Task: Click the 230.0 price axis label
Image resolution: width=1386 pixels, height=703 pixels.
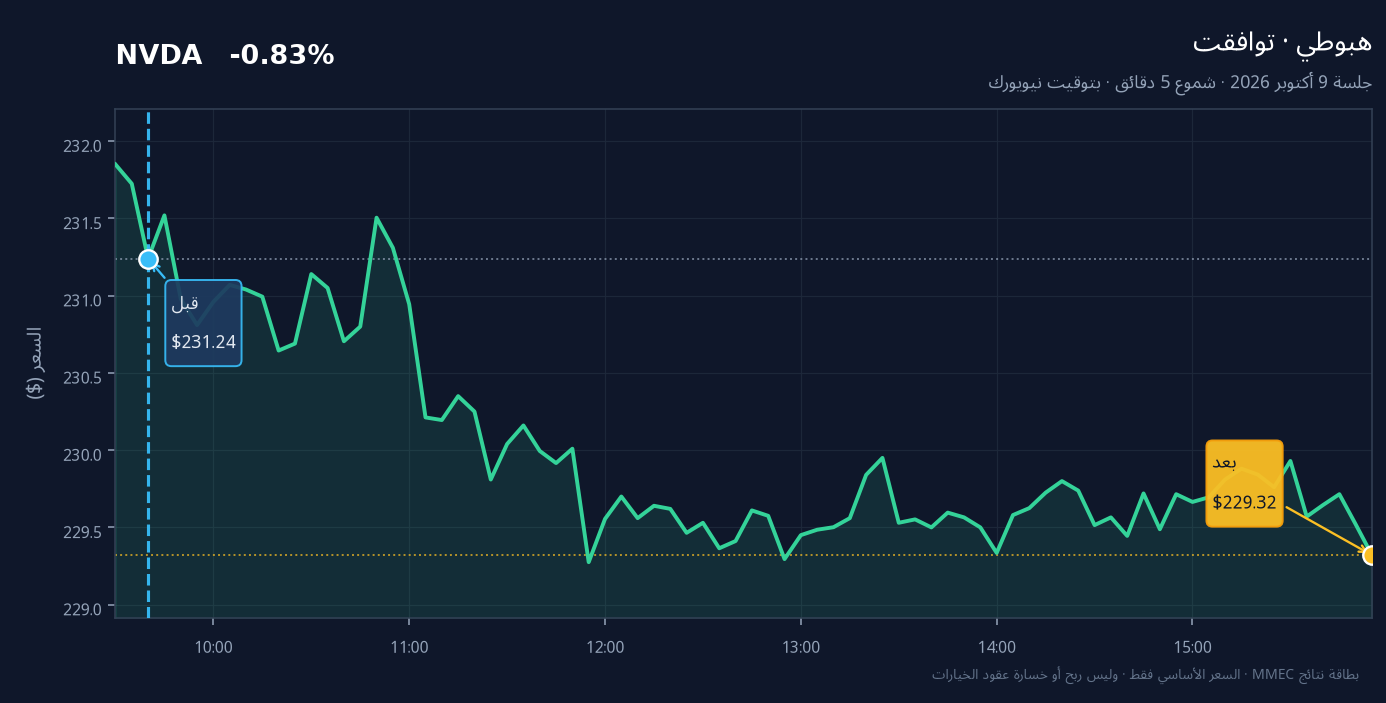Action: 82,454
